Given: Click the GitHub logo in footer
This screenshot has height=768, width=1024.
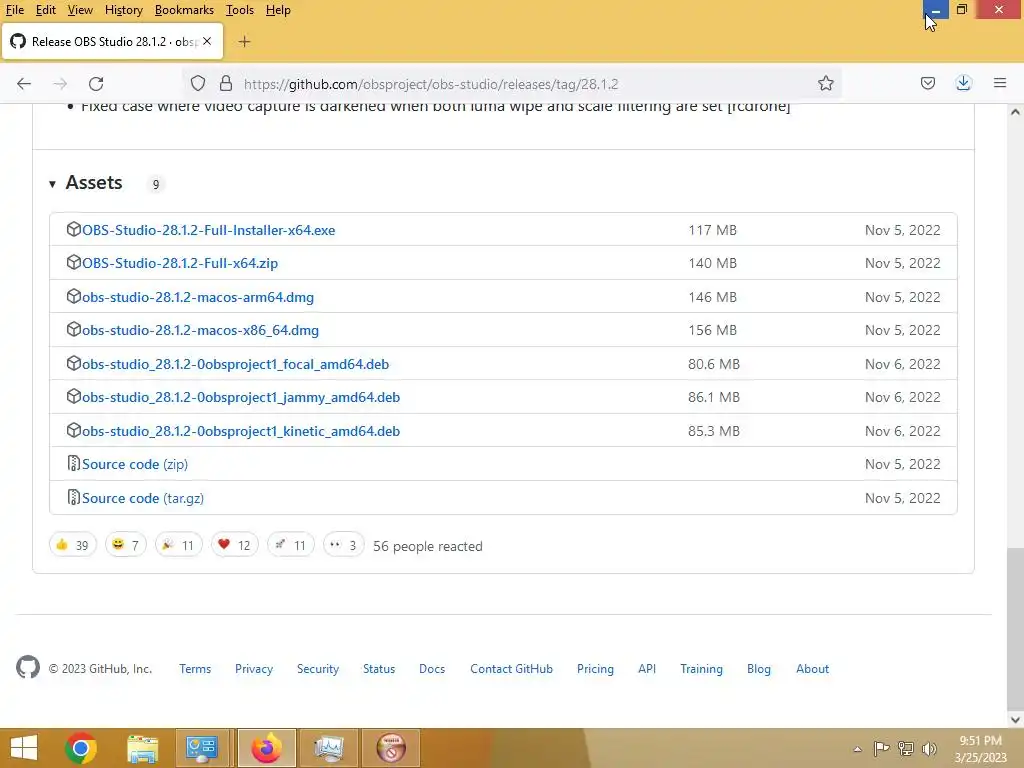Looking at the screenshot, I should [27, 667].
